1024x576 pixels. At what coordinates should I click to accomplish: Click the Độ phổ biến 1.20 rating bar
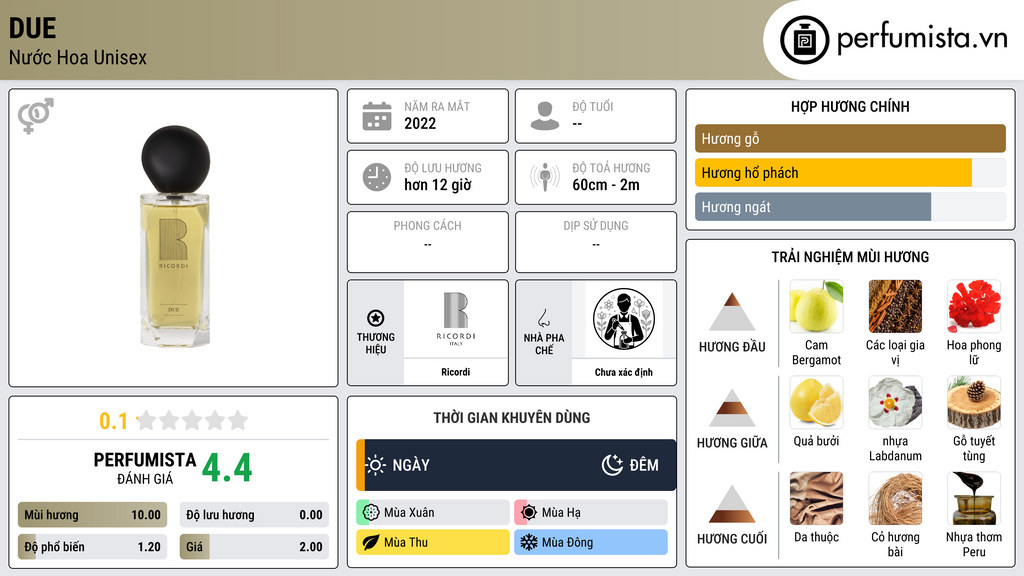point(92,547)
